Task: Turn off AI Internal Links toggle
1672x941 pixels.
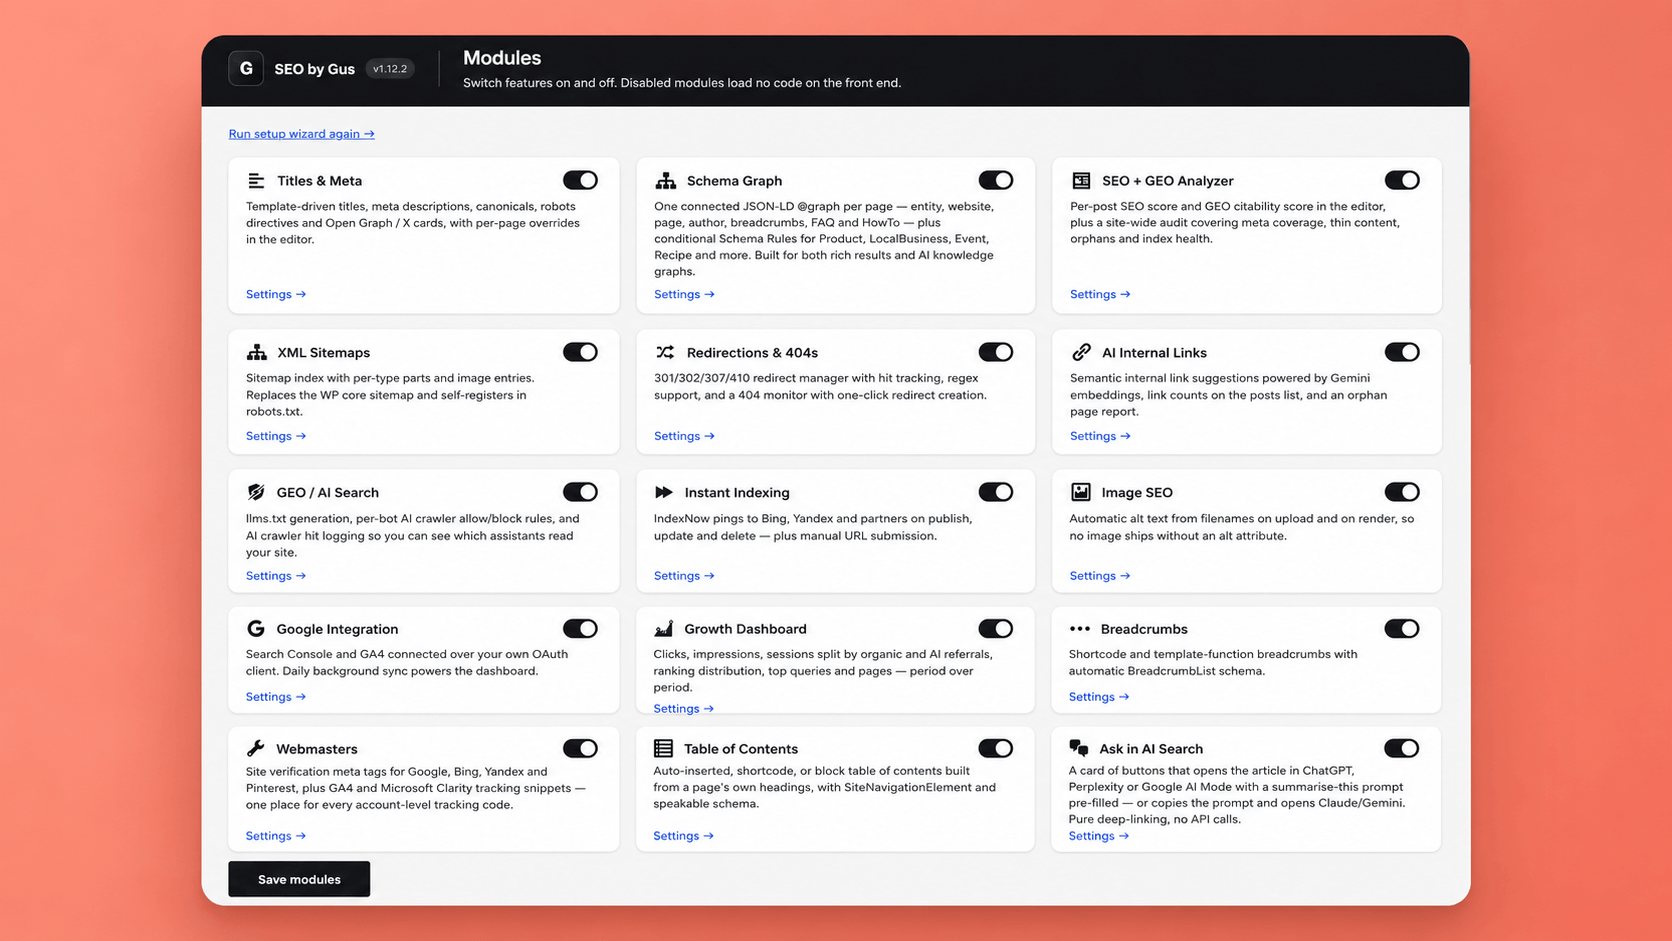Action: (x=1402, y=352)
